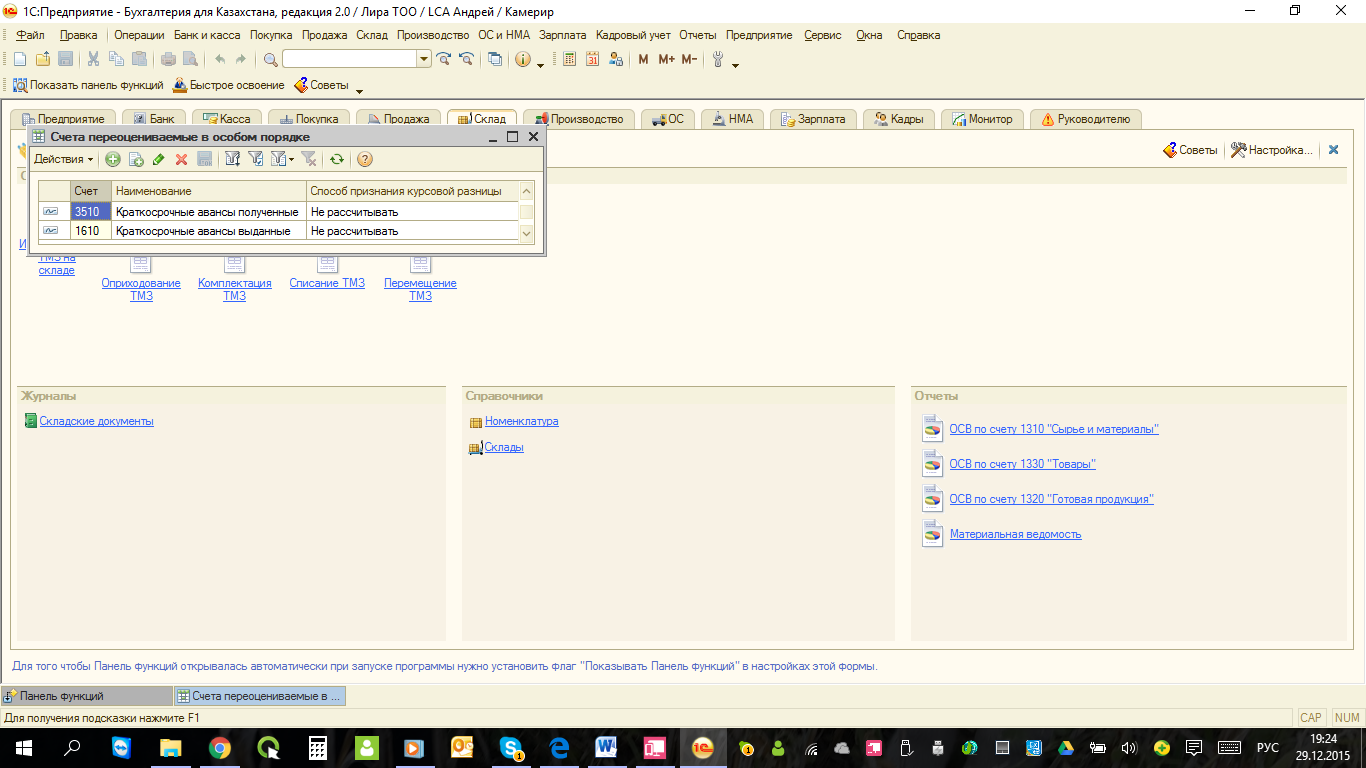Open the Отчеты menu

(698, 35)
